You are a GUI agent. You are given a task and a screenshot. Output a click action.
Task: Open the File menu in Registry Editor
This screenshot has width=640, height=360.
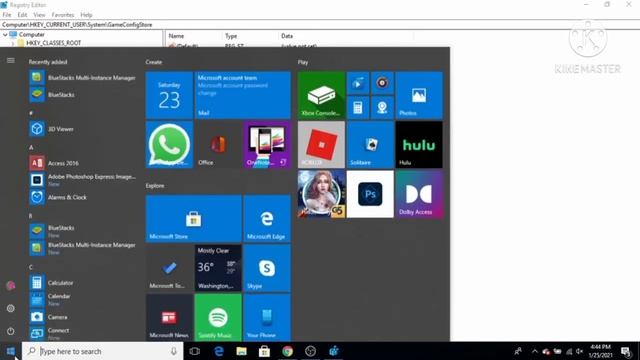pyautogui.click(x=7, y=15)
